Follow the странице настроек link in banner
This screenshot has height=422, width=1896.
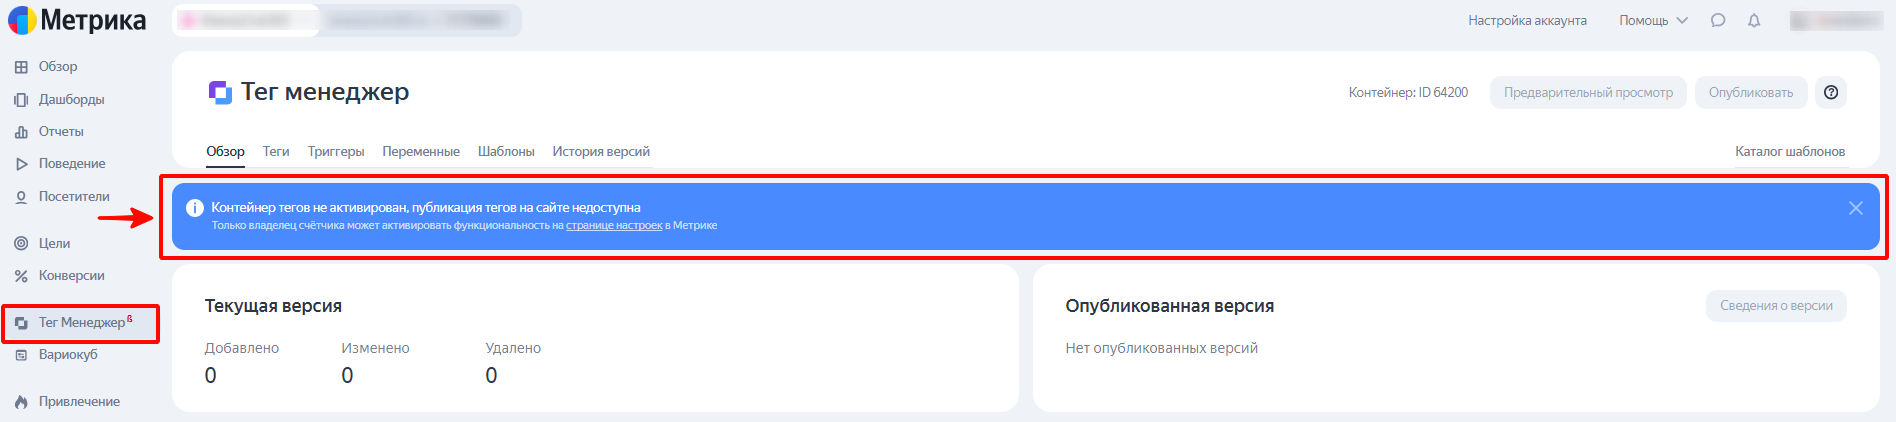click(x=614, y=226)
